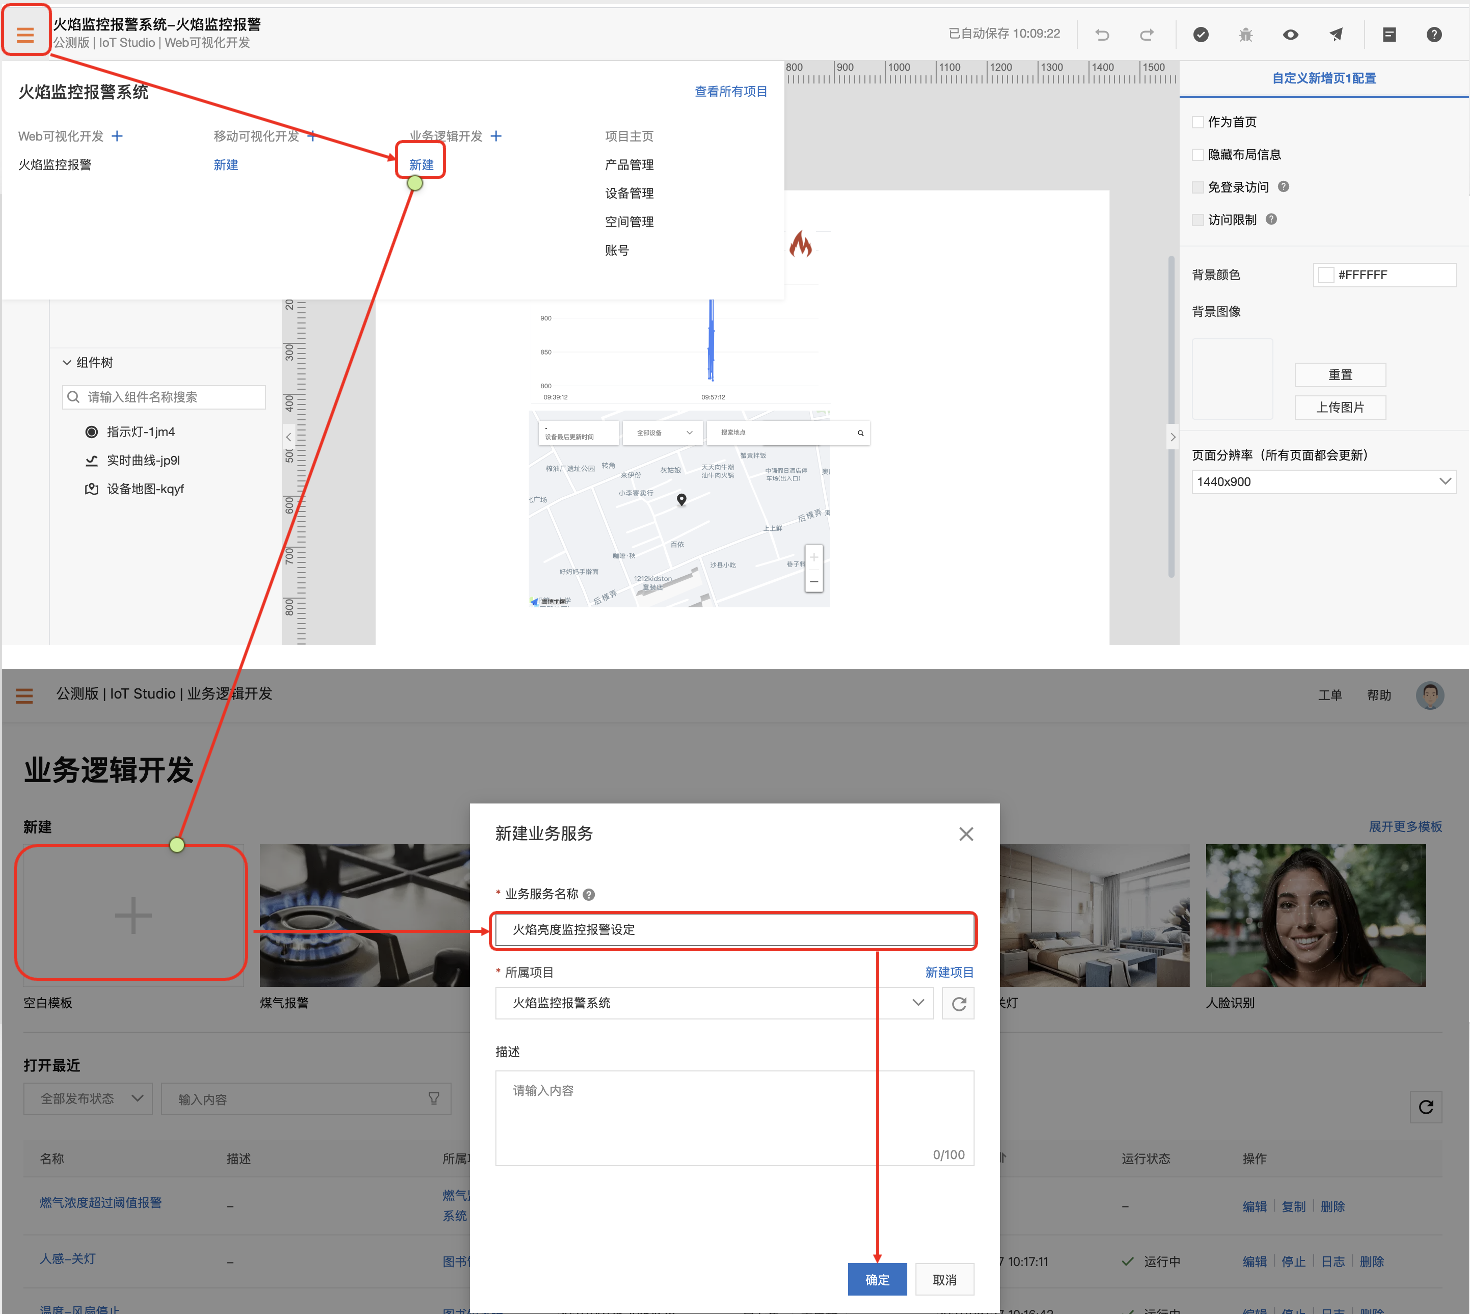This screenshot has width=1470, height=1314.
Task: Click the preview eye icon
Action: click(x=1291, y=35)
